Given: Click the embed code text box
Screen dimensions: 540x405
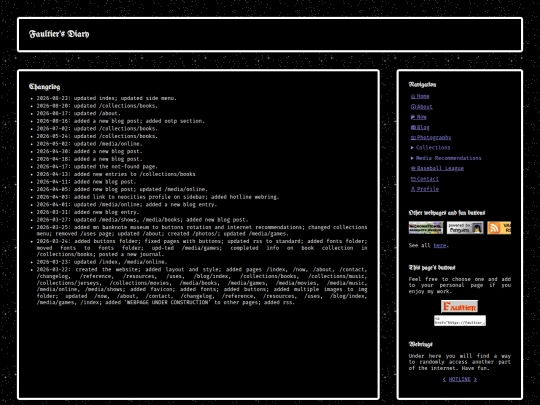Looking at the screenshot, I should coord(460,320).
